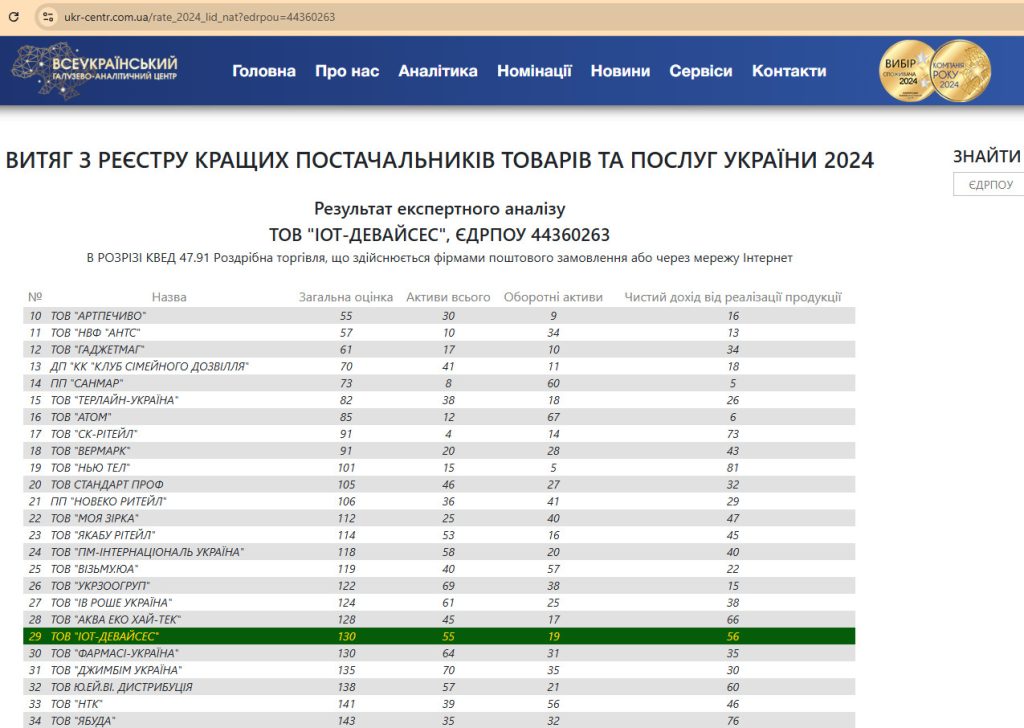Click the Чистий дохід від реалізації header
1024x728 pixels.
point(733,297)
